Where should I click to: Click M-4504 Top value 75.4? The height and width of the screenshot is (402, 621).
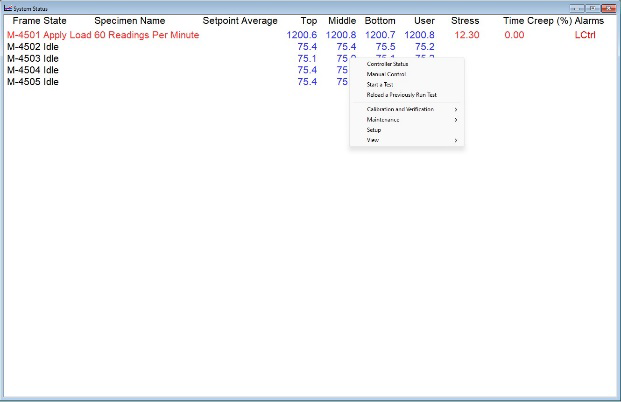[x=307, y=70]
